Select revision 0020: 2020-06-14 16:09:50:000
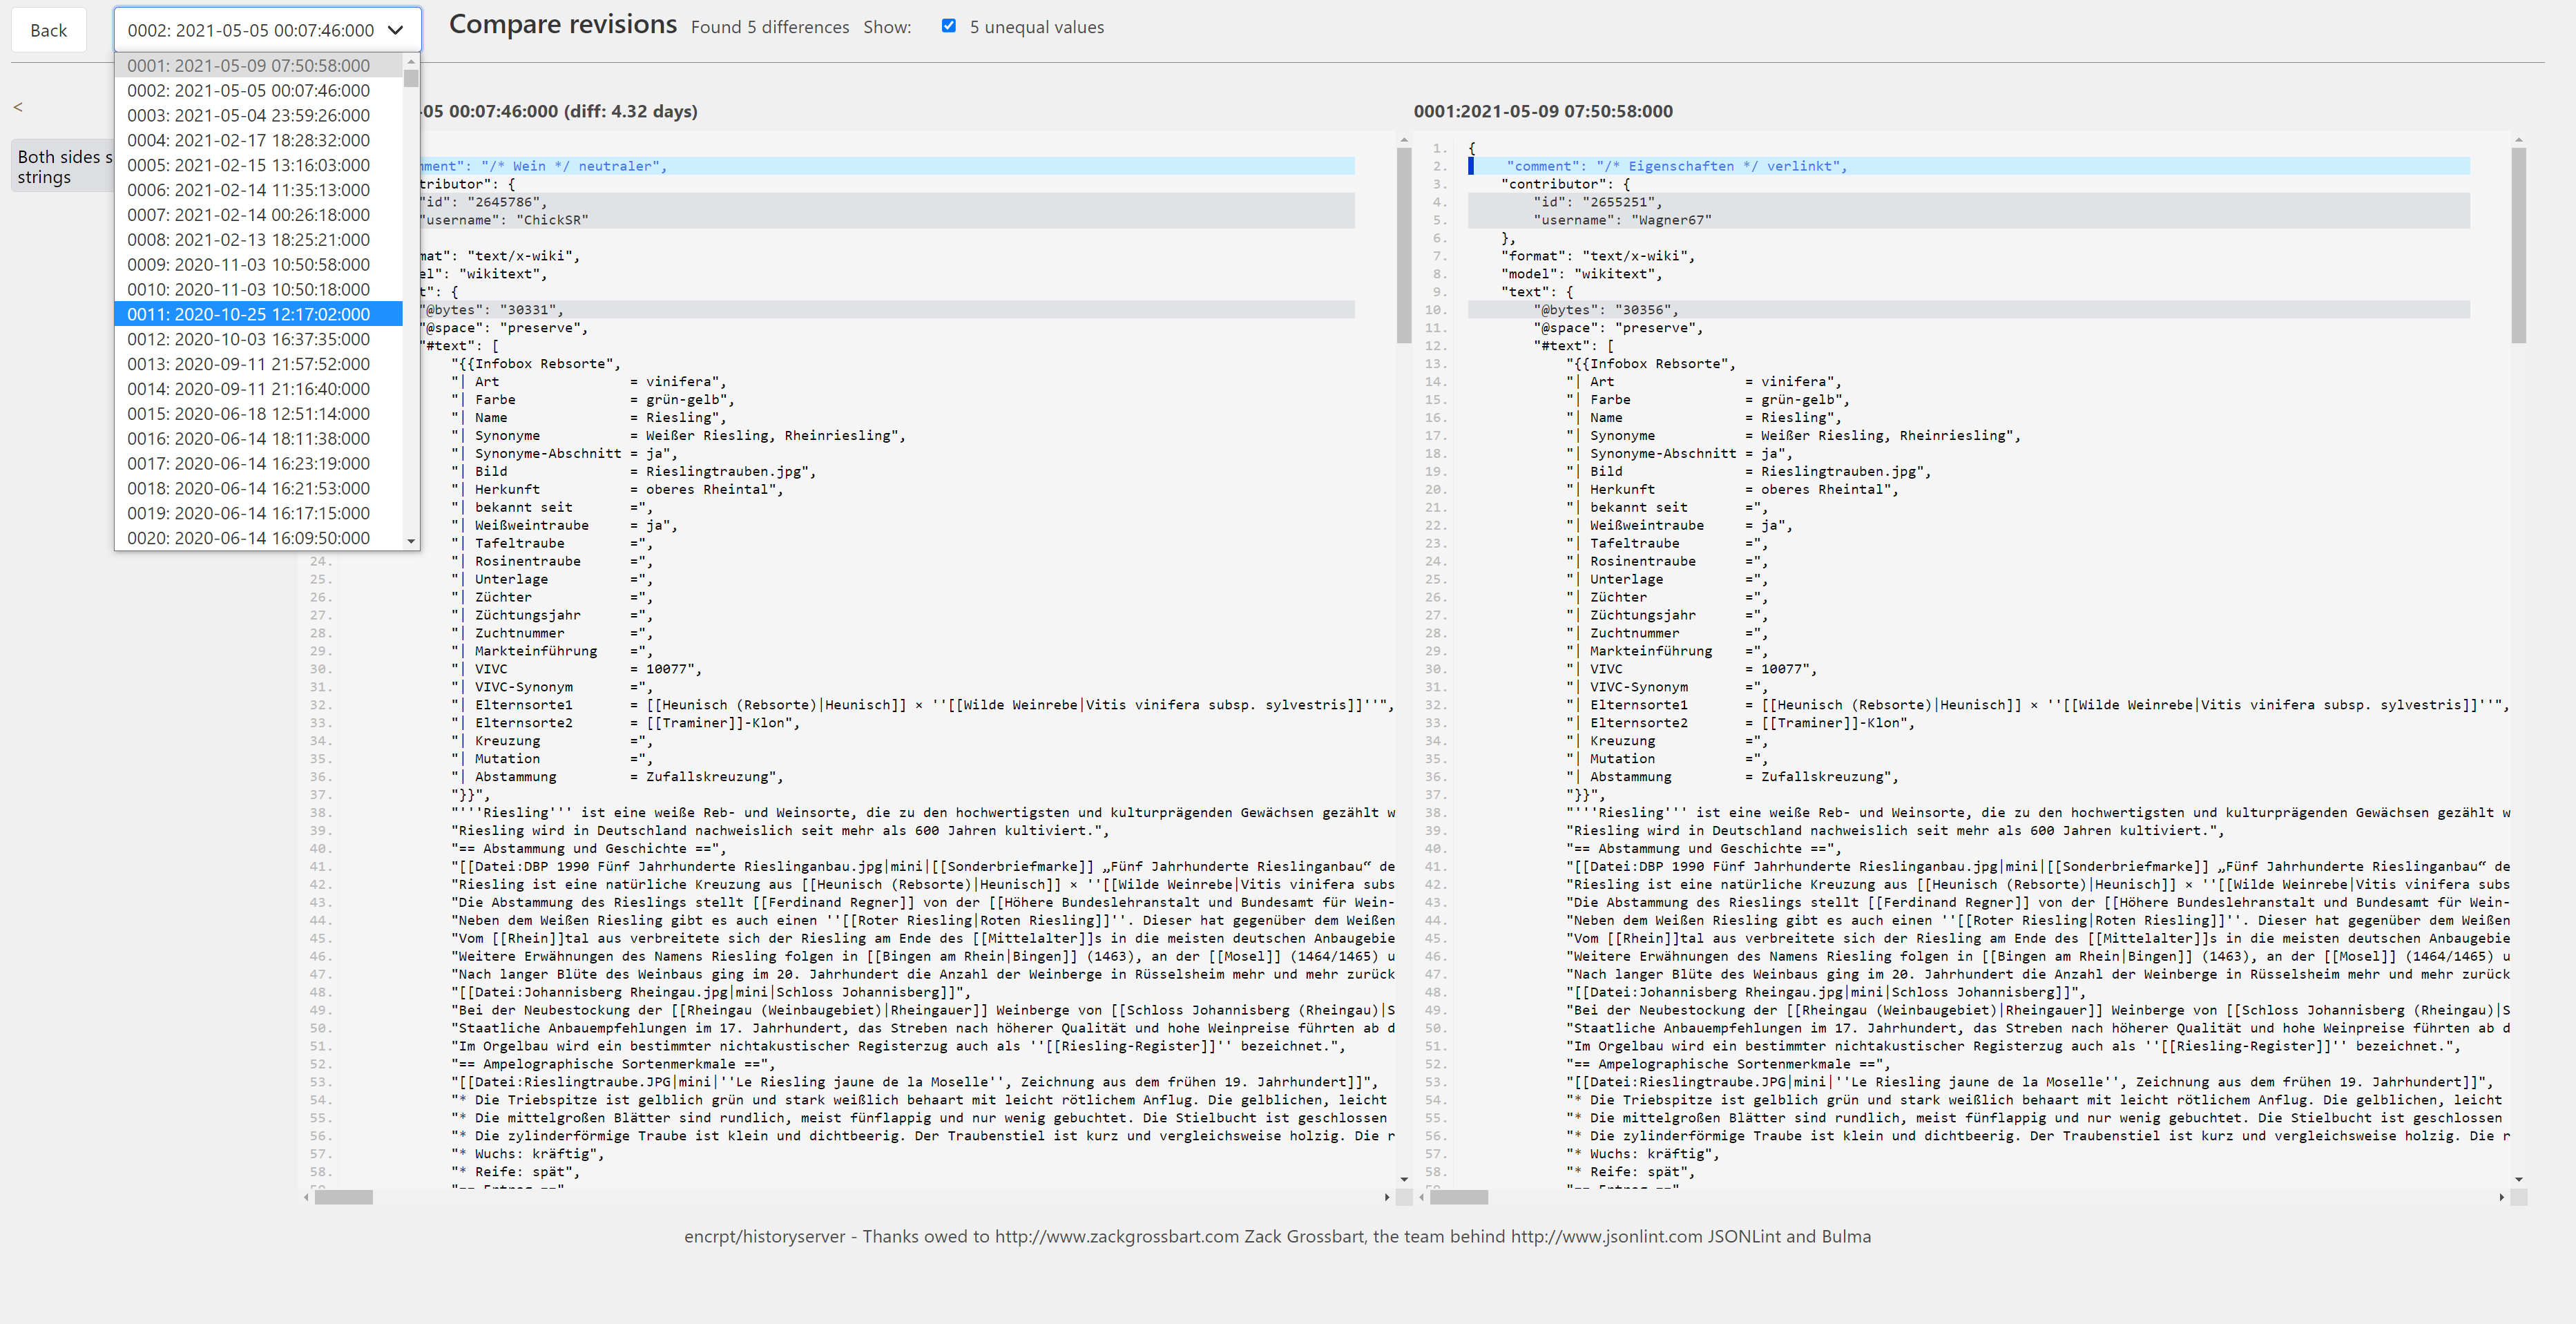 [258, 538]
